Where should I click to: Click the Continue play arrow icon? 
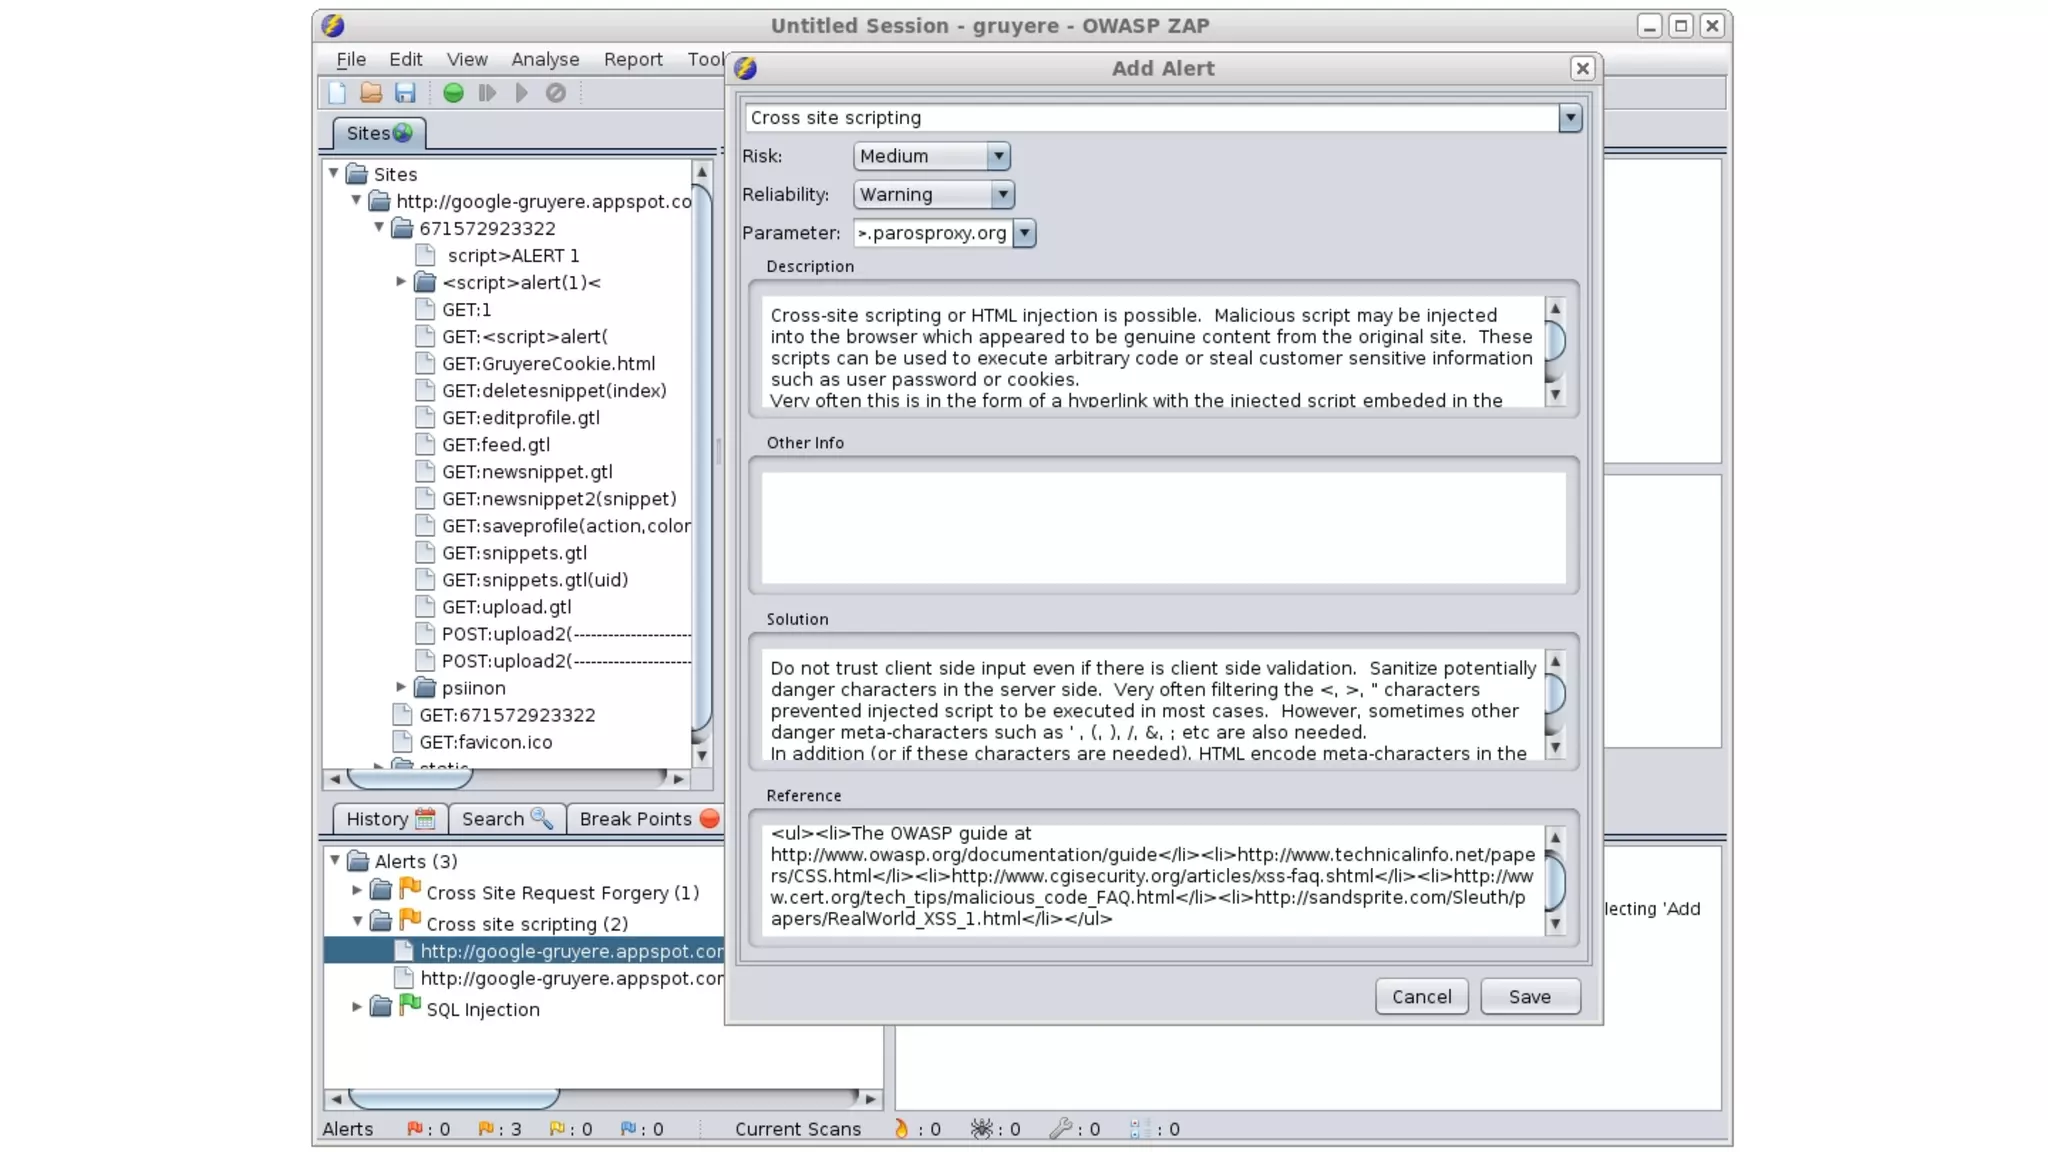point(521,93)
